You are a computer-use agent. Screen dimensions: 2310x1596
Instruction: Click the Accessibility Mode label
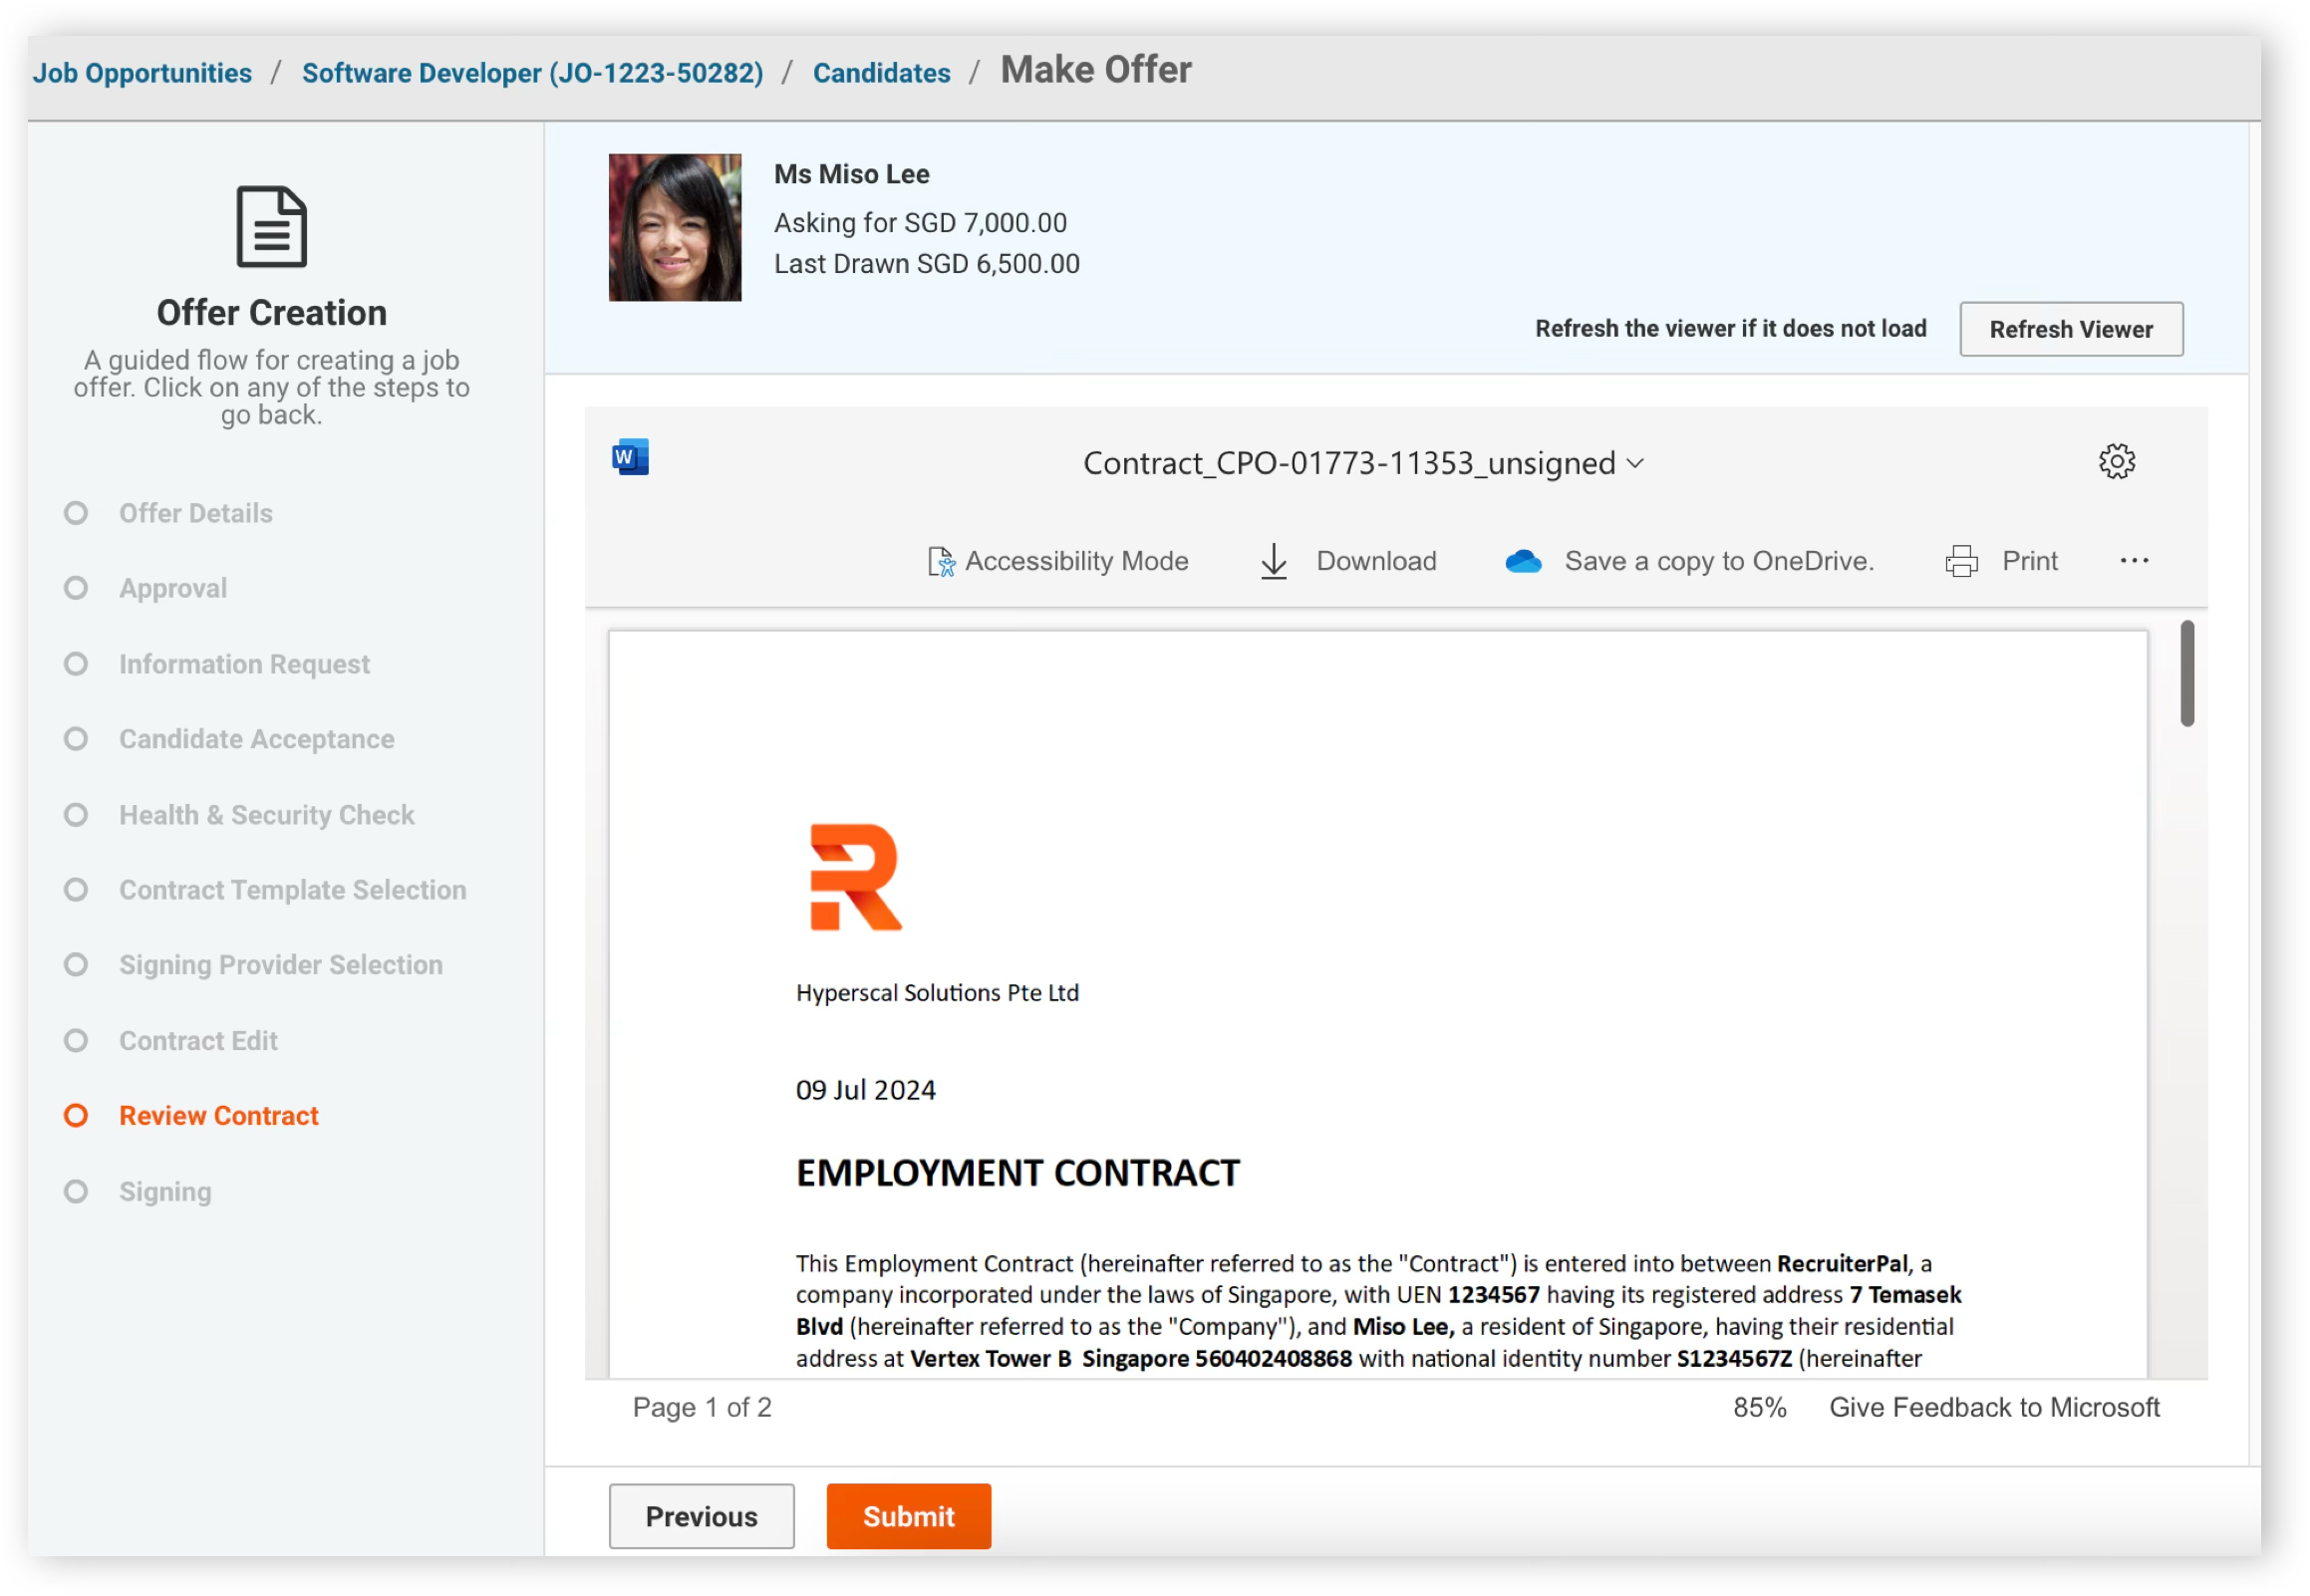[x=1076, y=561]
